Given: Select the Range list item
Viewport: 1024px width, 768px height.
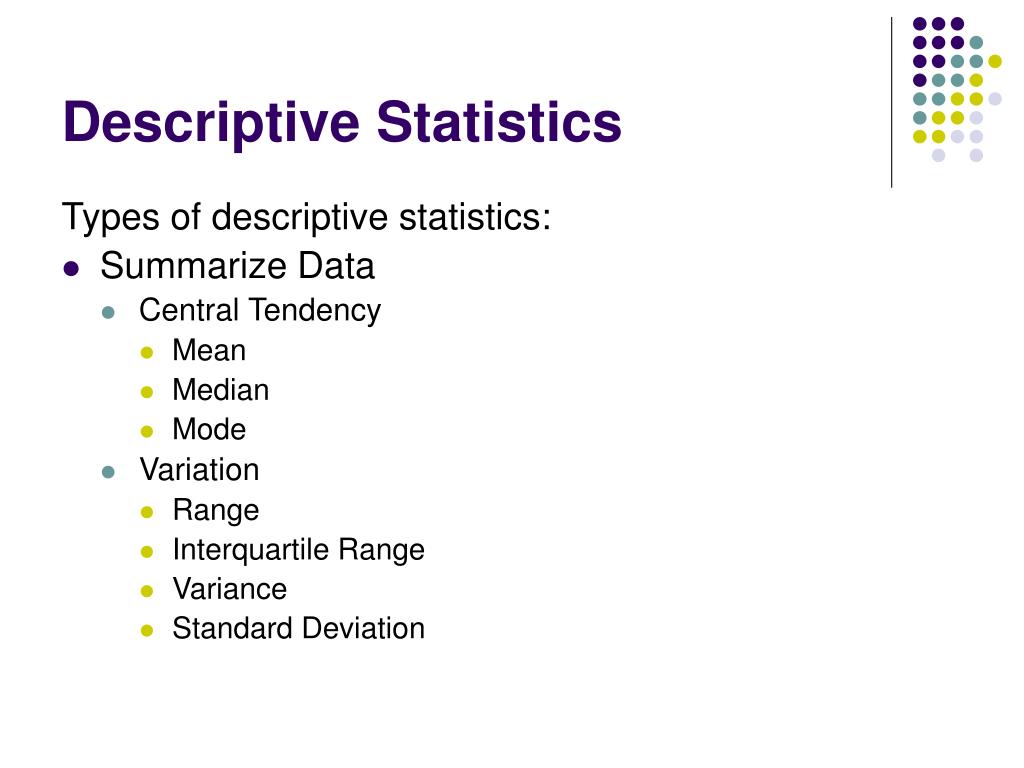Looking at the screenshot, I should point(216,511).
